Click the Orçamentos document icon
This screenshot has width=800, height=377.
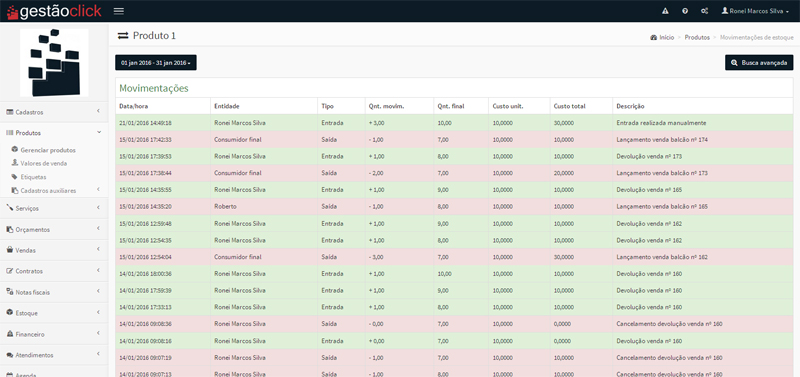[10, 230]
